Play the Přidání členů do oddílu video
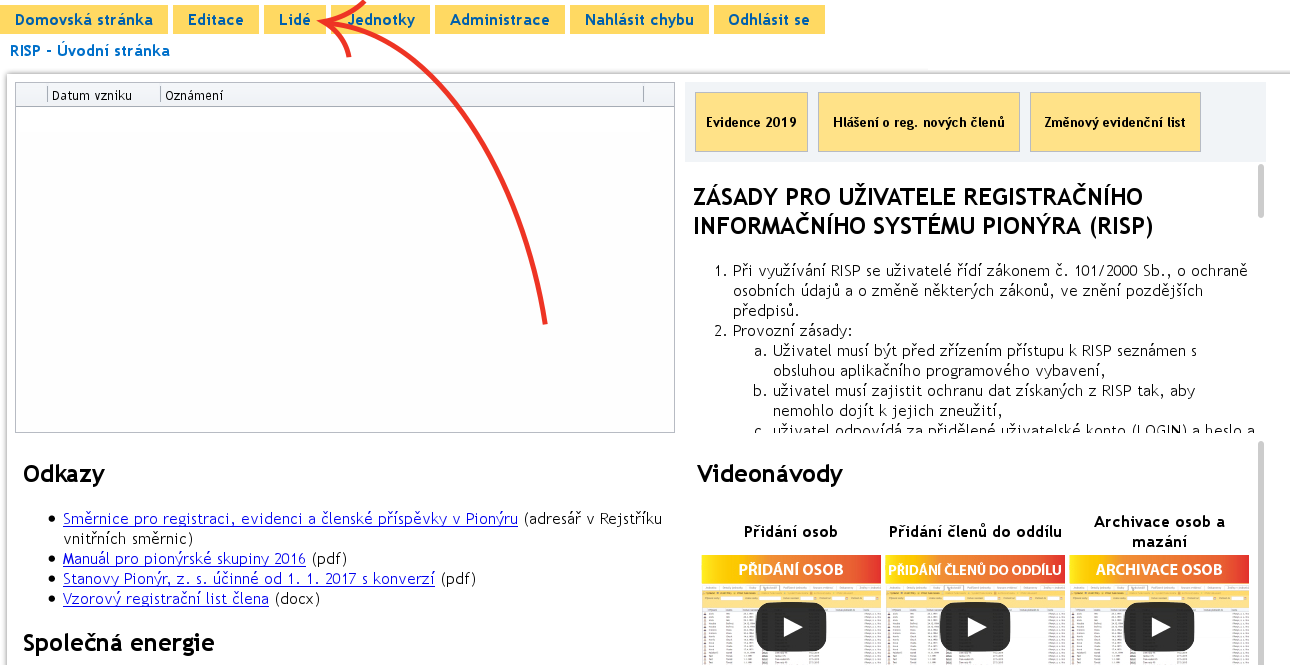The image size is (1290, 665). (x=975, y=627)
